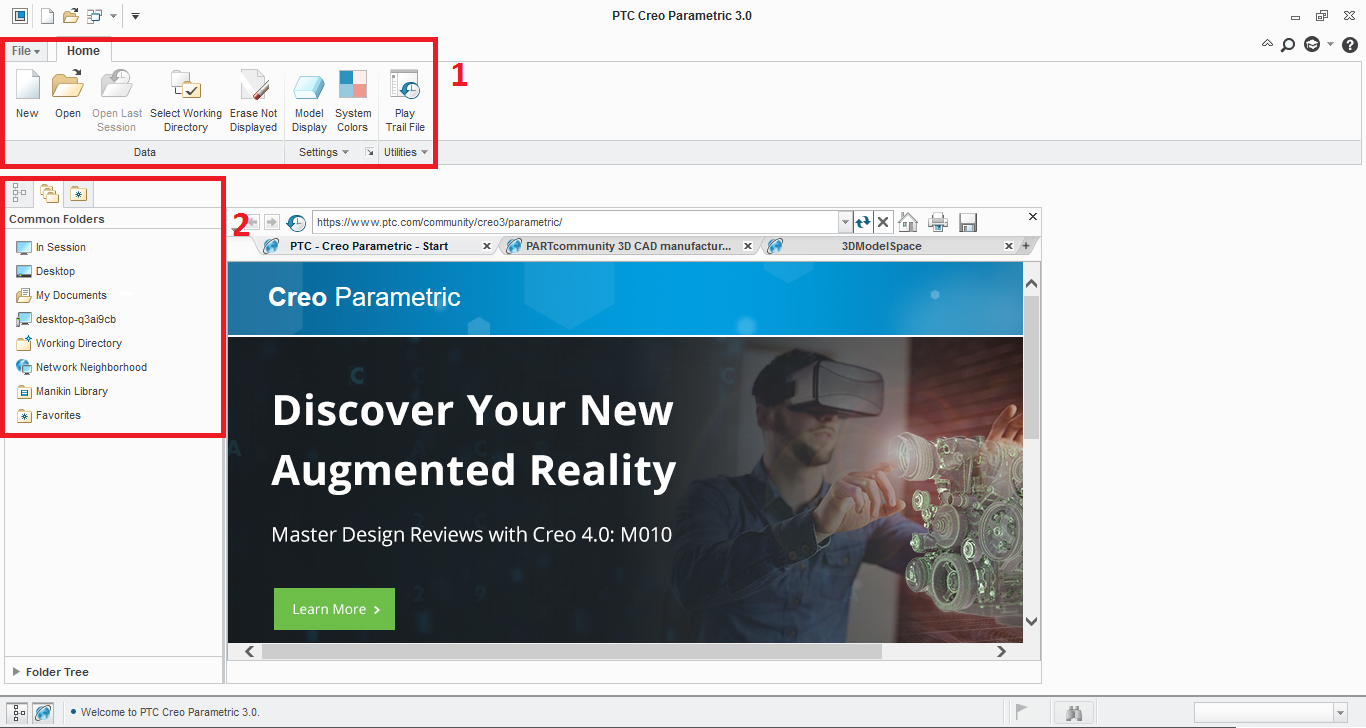Viewport: 1366px width, 728px height.
Task: Click the URL address input field
Action: tap(576, 222)
